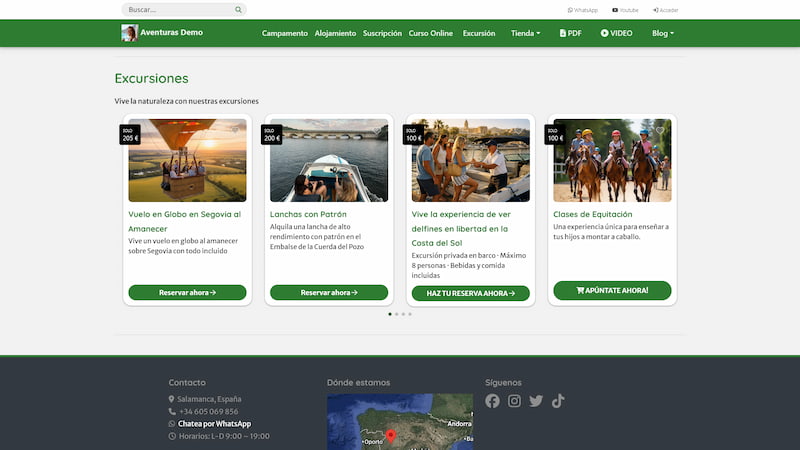Expand the Blog dropdown menu
The height and width of the screenshot is (450, 800).
pyautogui.click(x=662, y=33)
